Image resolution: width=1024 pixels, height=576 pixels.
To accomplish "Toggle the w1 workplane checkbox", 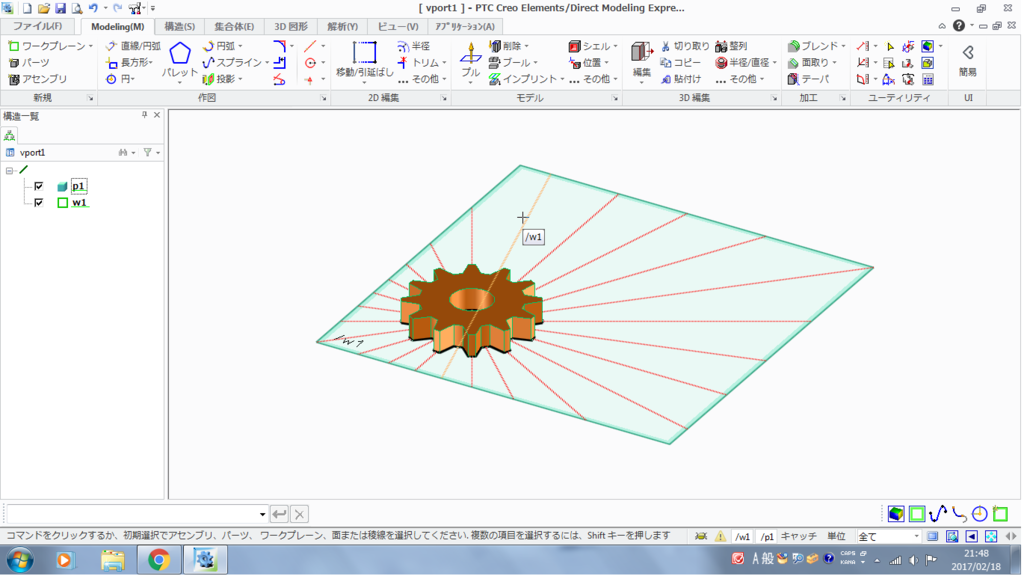I will (39, 202).
